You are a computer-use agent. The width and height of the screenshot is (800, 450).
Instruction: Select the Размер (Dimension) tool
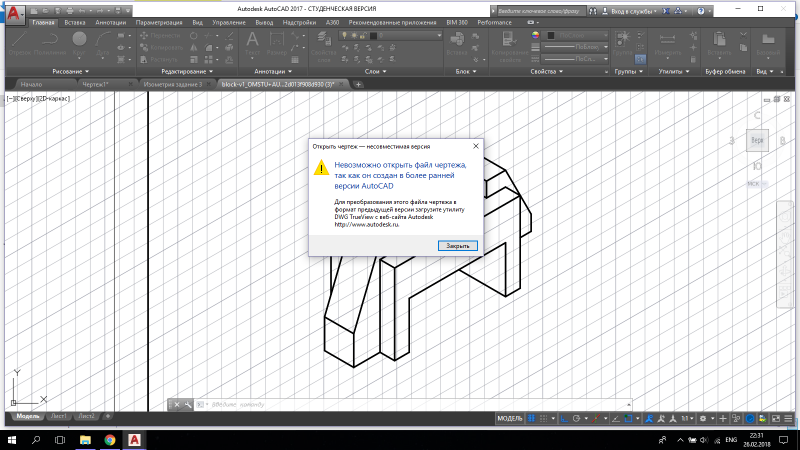(277, 43)
